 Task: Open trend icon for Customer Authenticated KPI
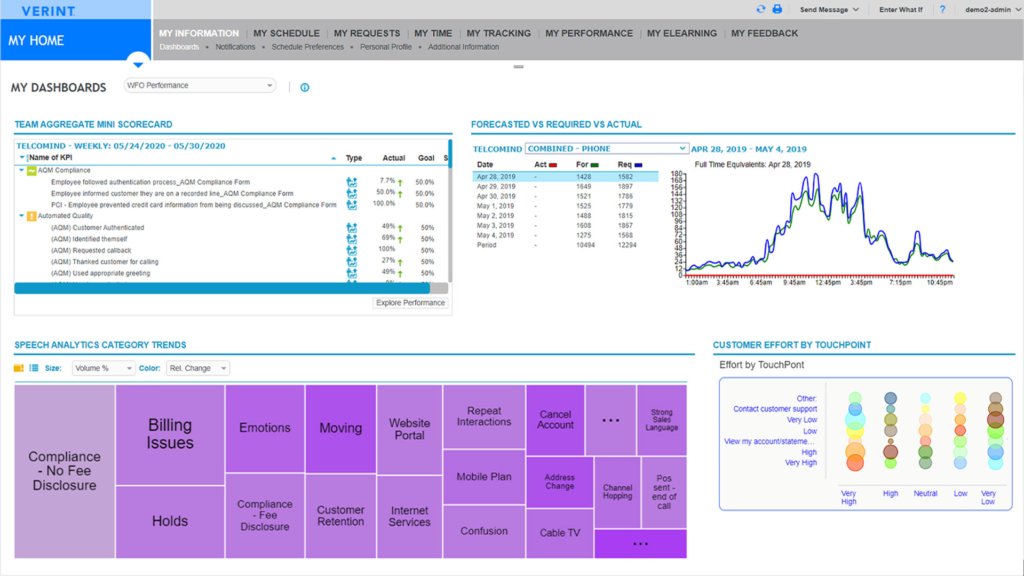click(x=351, y=228)
